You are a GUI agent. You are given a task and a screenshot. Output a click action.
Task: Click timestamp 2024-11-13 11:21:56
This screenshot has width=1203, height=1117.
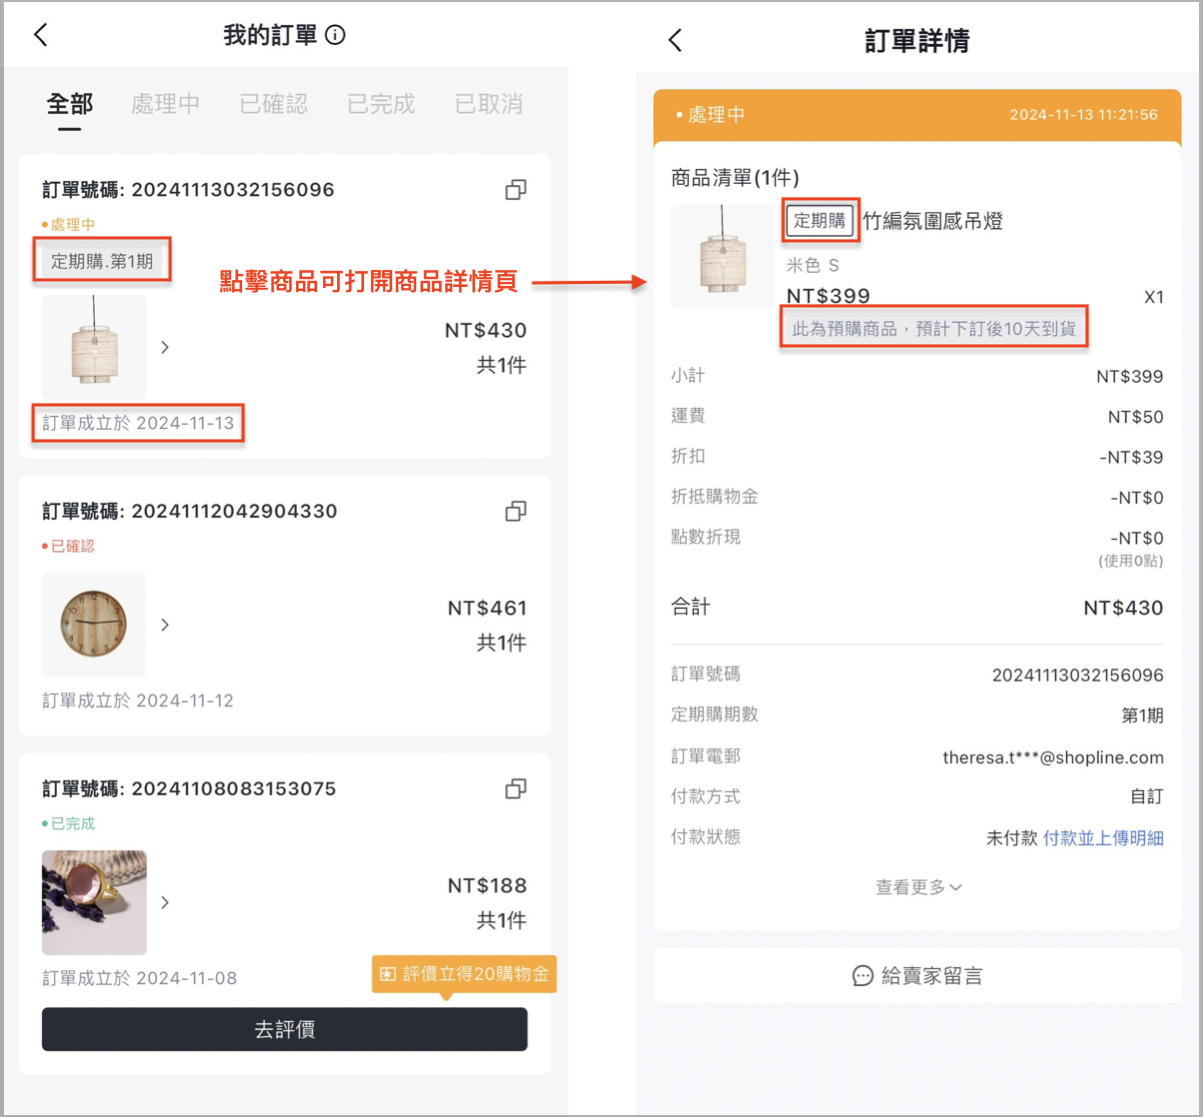click(1083, 115)
